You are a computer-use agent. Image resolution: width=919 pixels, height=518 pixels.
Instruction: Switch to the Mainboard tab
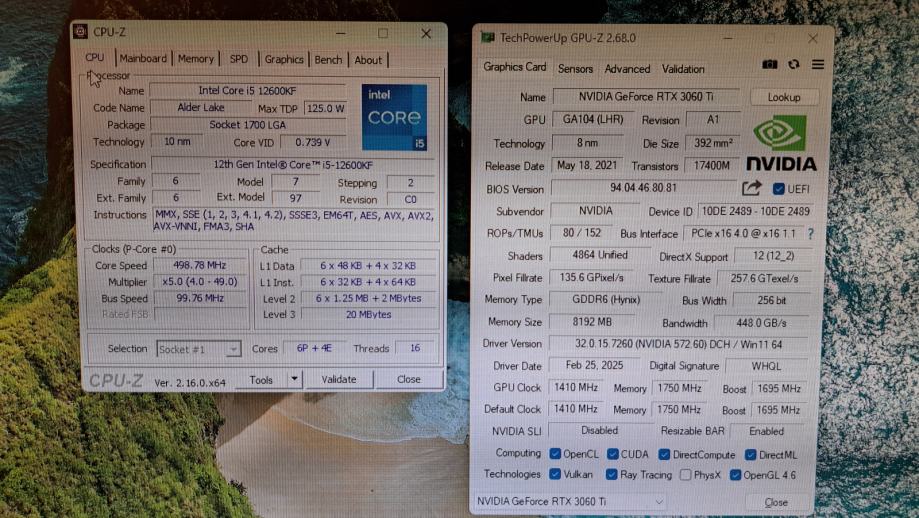click(143, 58)
